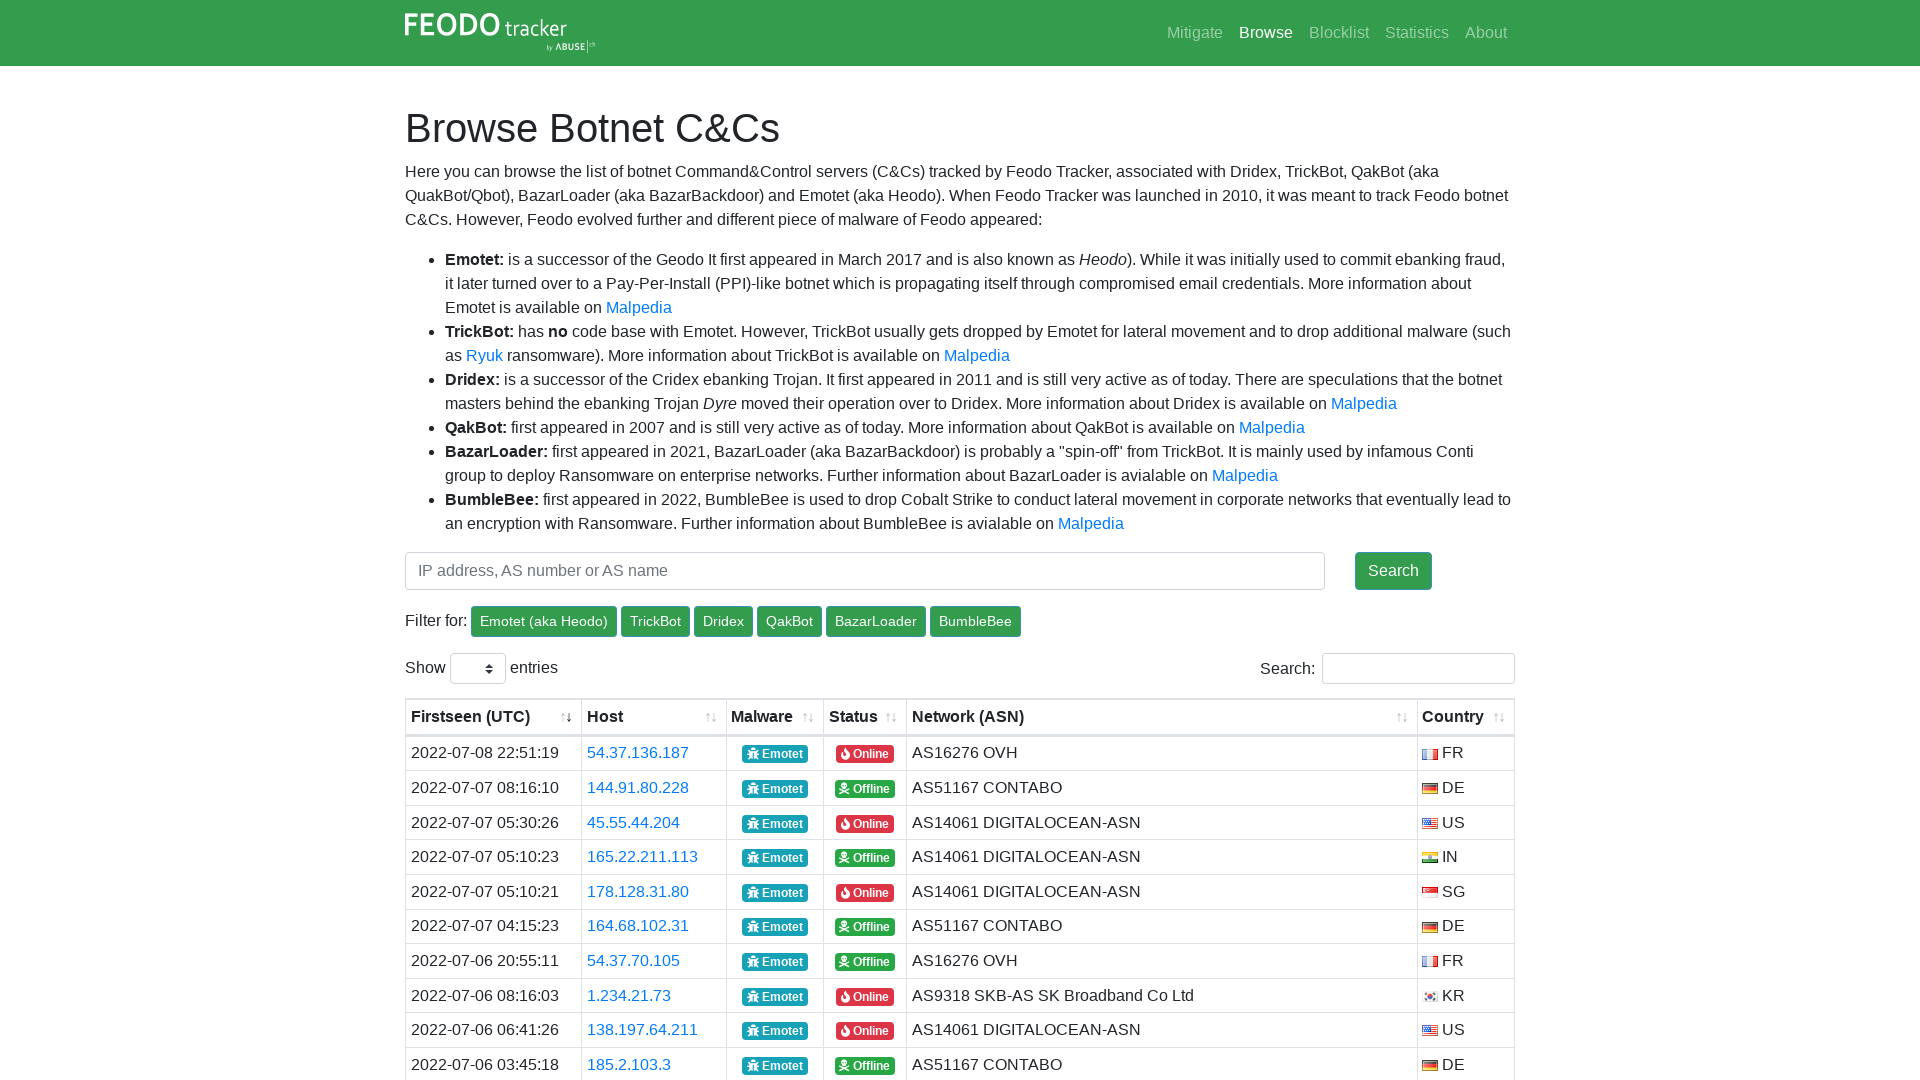Sort by Host column arrows icon

point(711,717)
